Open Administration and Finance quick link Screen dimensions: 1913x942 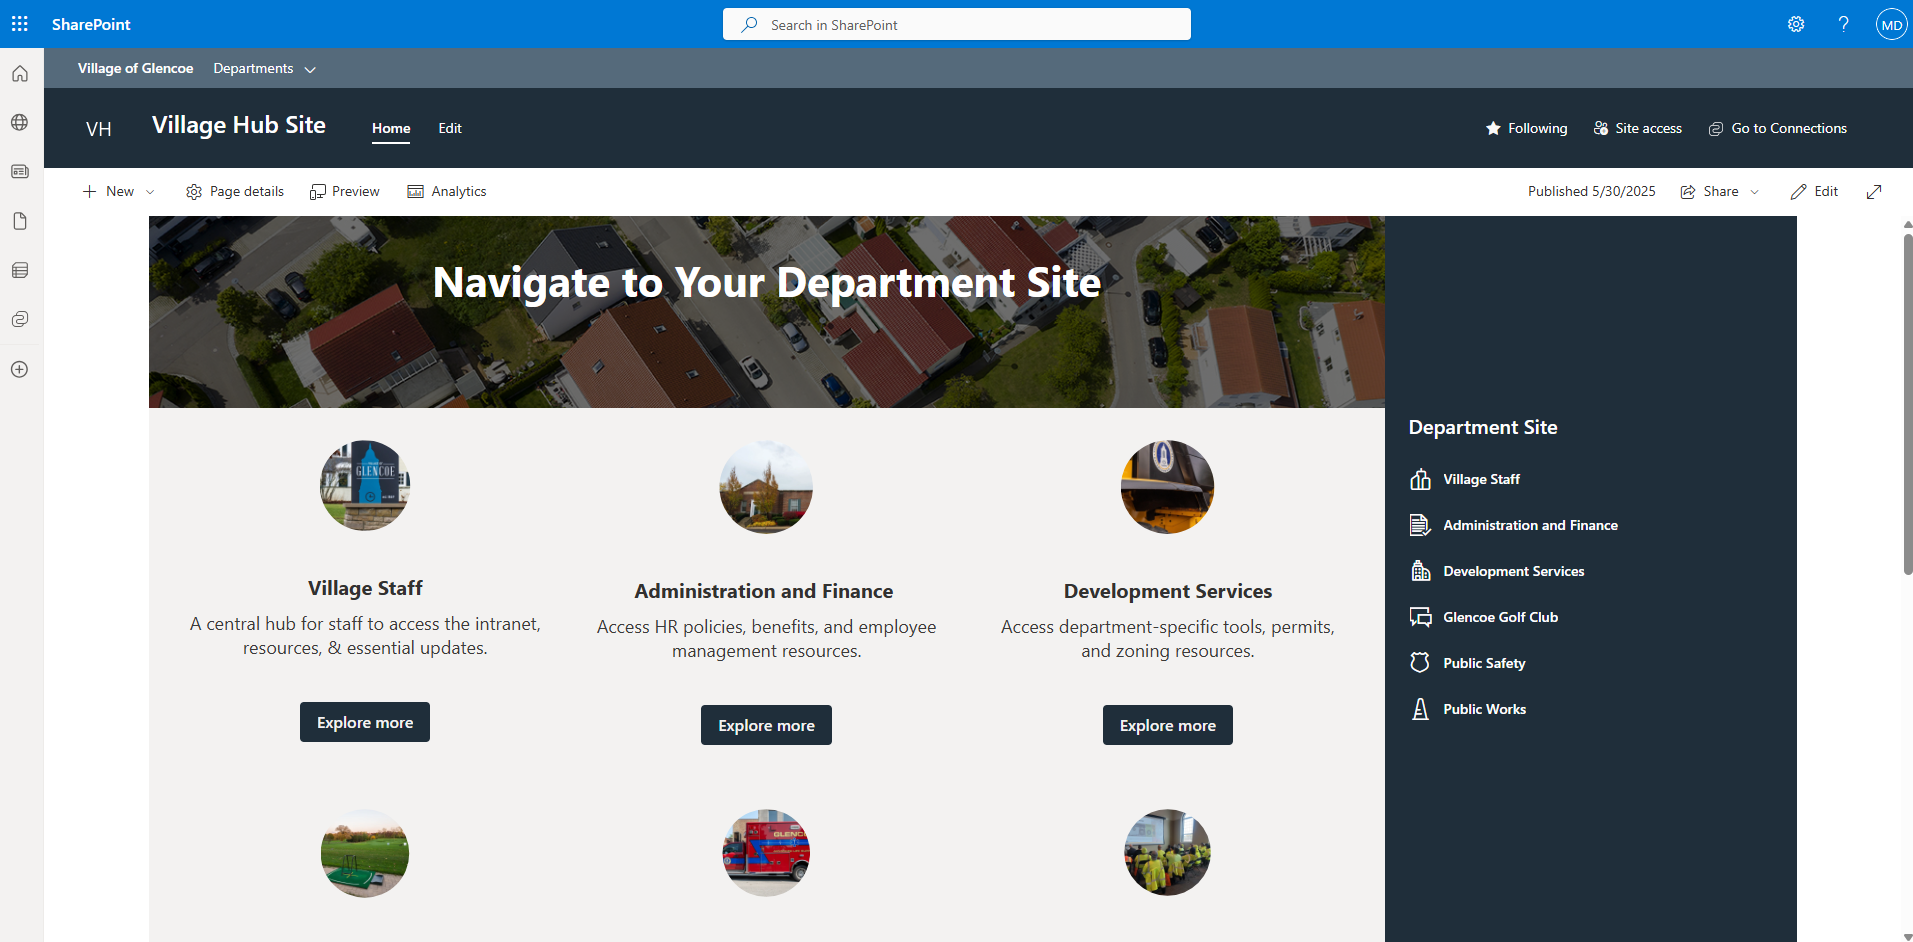tap(1514, 525)
